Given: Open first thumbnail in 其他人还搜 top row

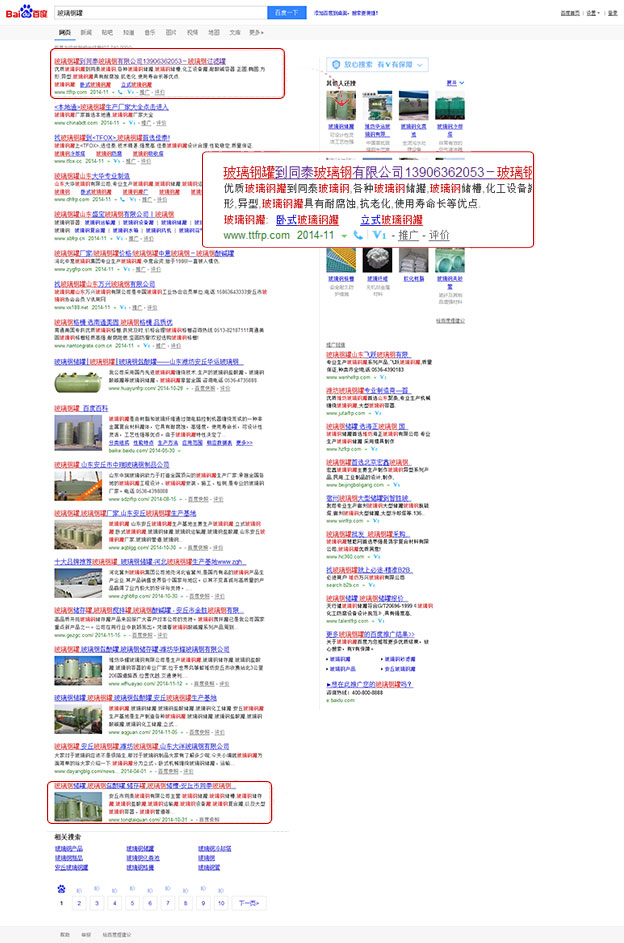Looking at the screenshot, I should tap(341, 105).
